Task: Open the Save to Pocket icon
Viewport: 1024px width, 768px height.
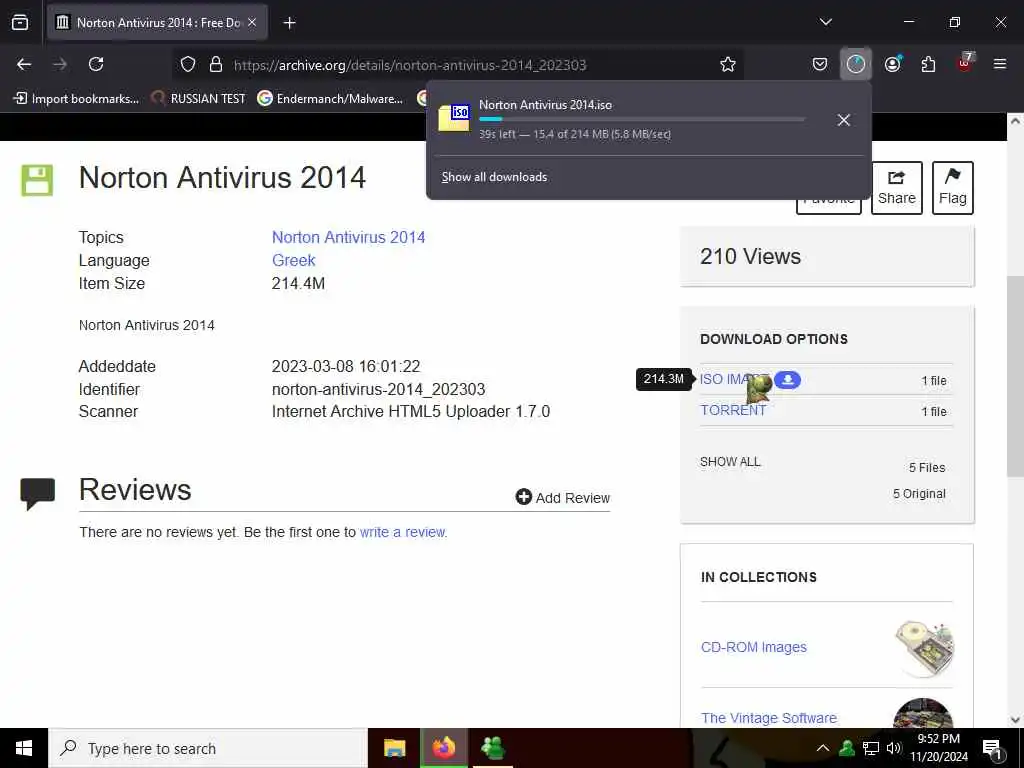Action: (820, 64)
